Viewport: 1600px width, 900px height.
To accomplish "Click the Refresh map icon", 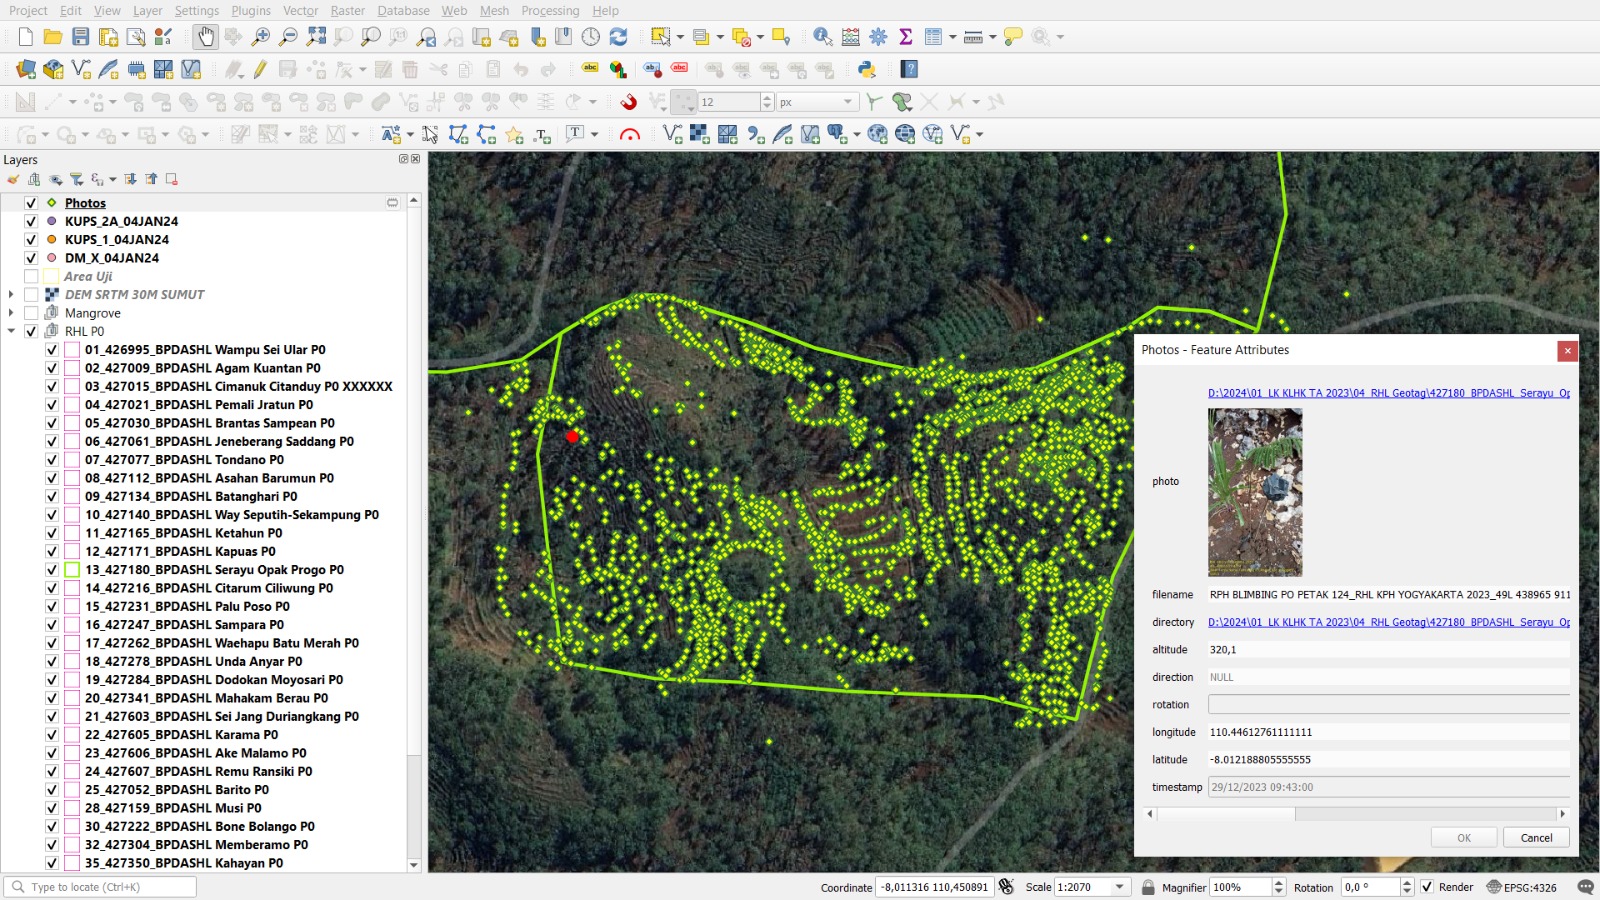I will click(618, 37).
